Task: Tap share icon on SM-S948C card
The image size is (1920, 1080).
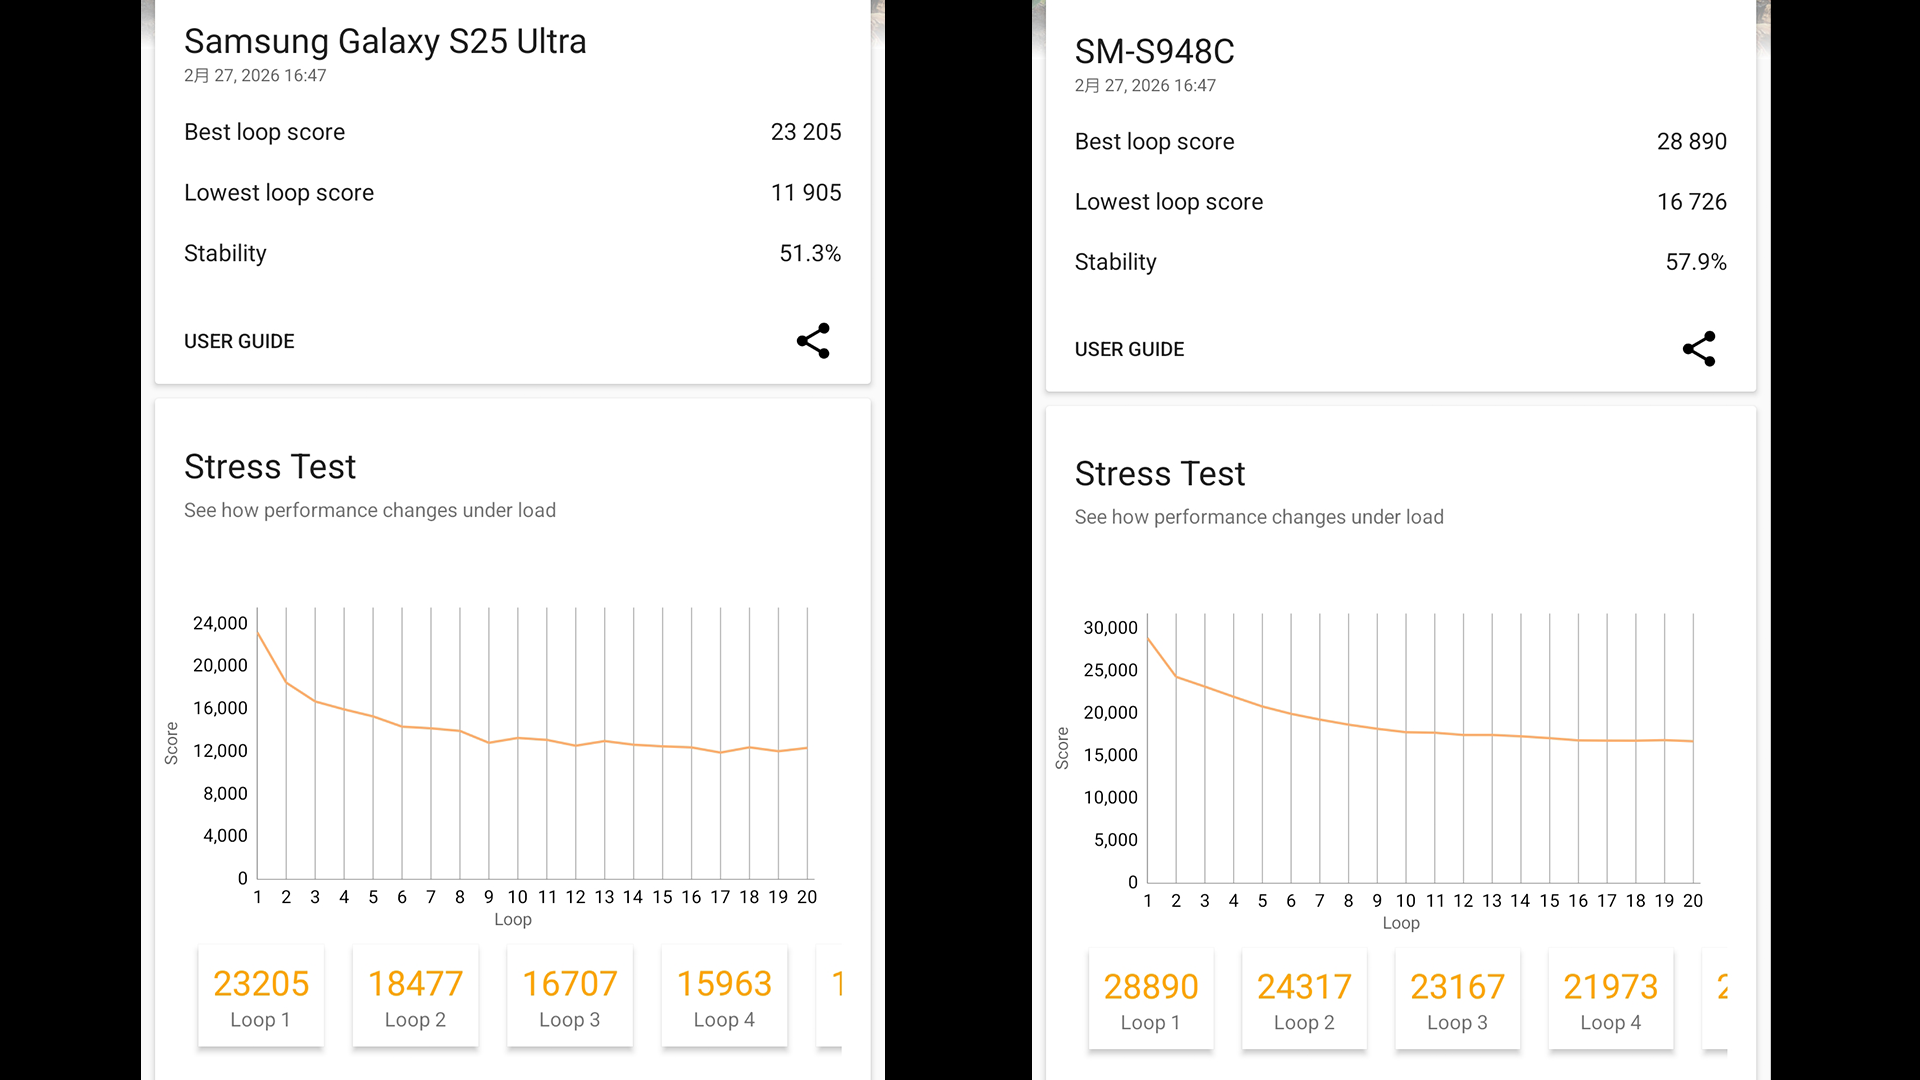Action: (x=1698, y=349)
